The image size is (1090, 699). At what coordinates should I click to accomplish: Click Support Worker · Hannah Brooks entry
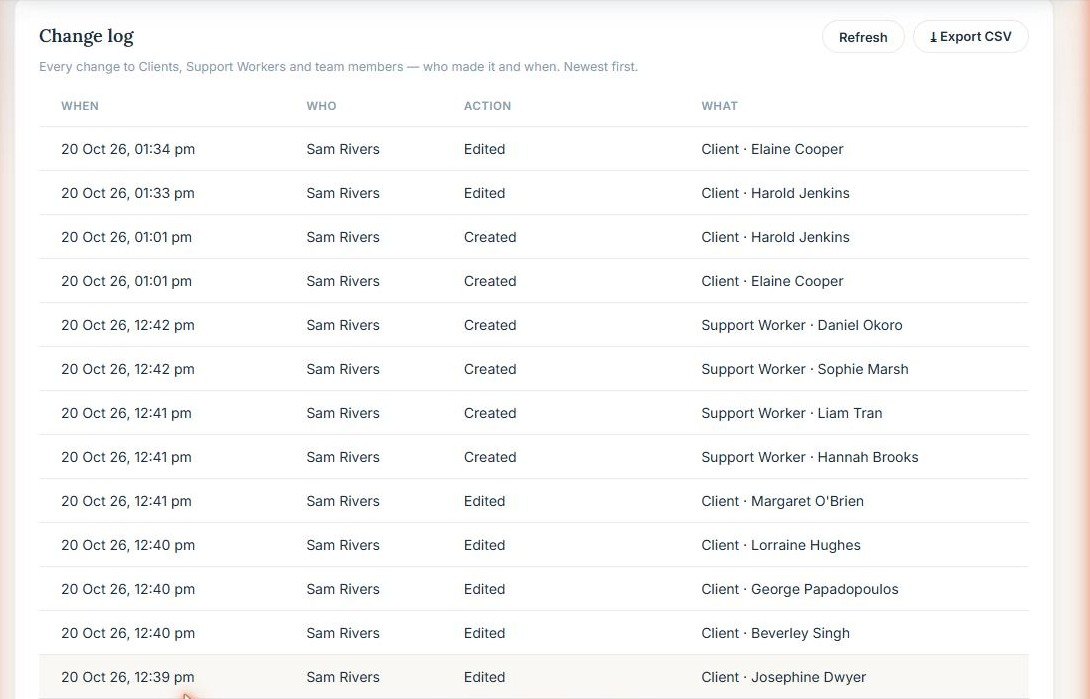coord(810,457)
